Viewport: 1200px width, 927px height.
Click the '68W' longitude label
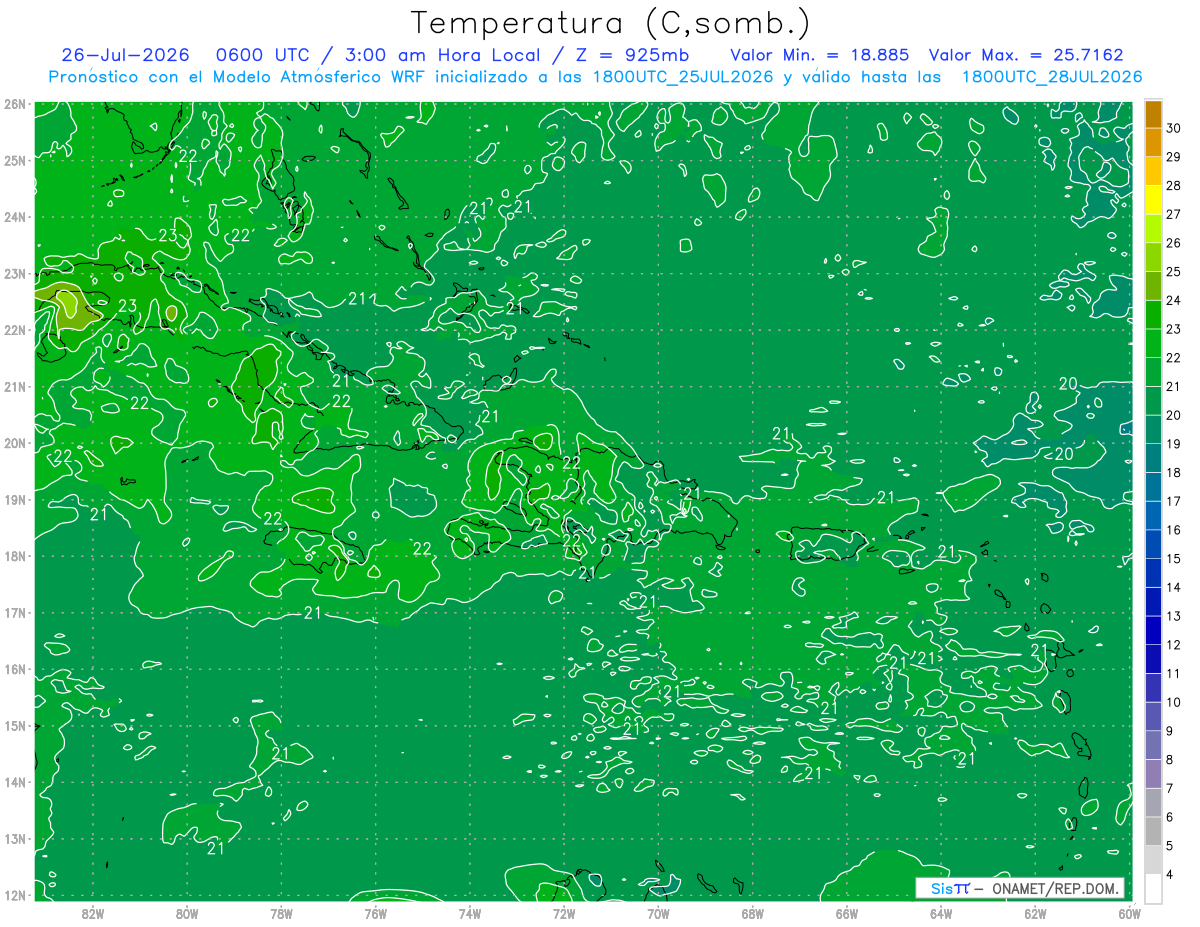click(752, 913)
